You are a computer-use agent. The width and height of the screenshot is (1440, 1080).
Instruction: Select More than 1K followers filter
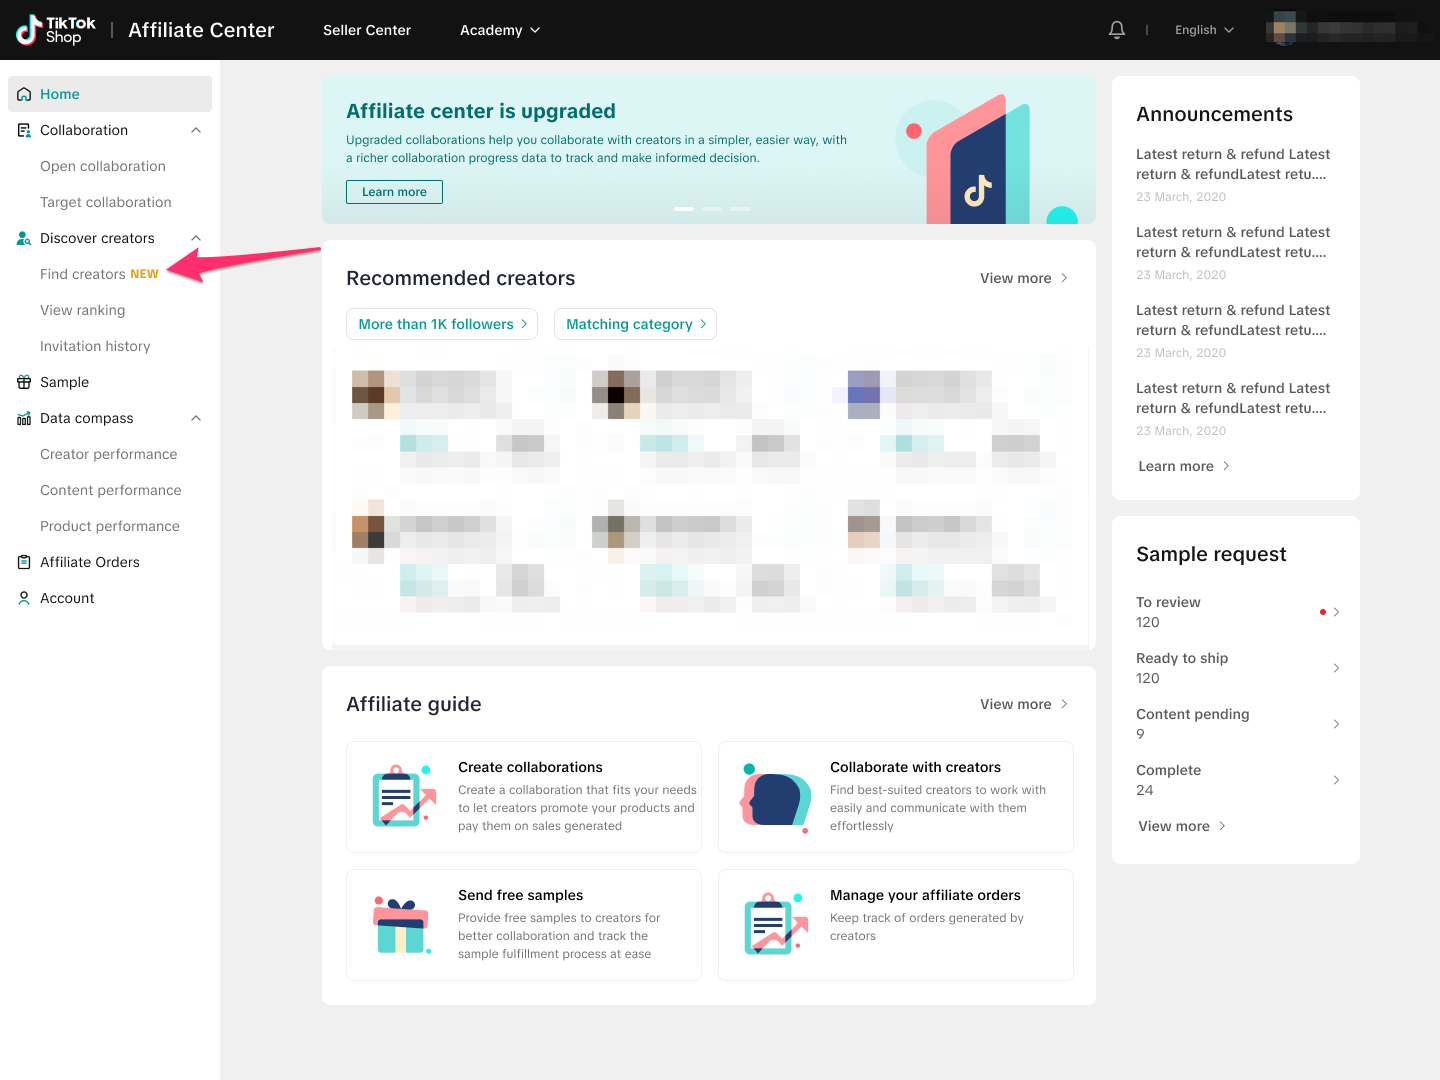[x=442, y=324]
